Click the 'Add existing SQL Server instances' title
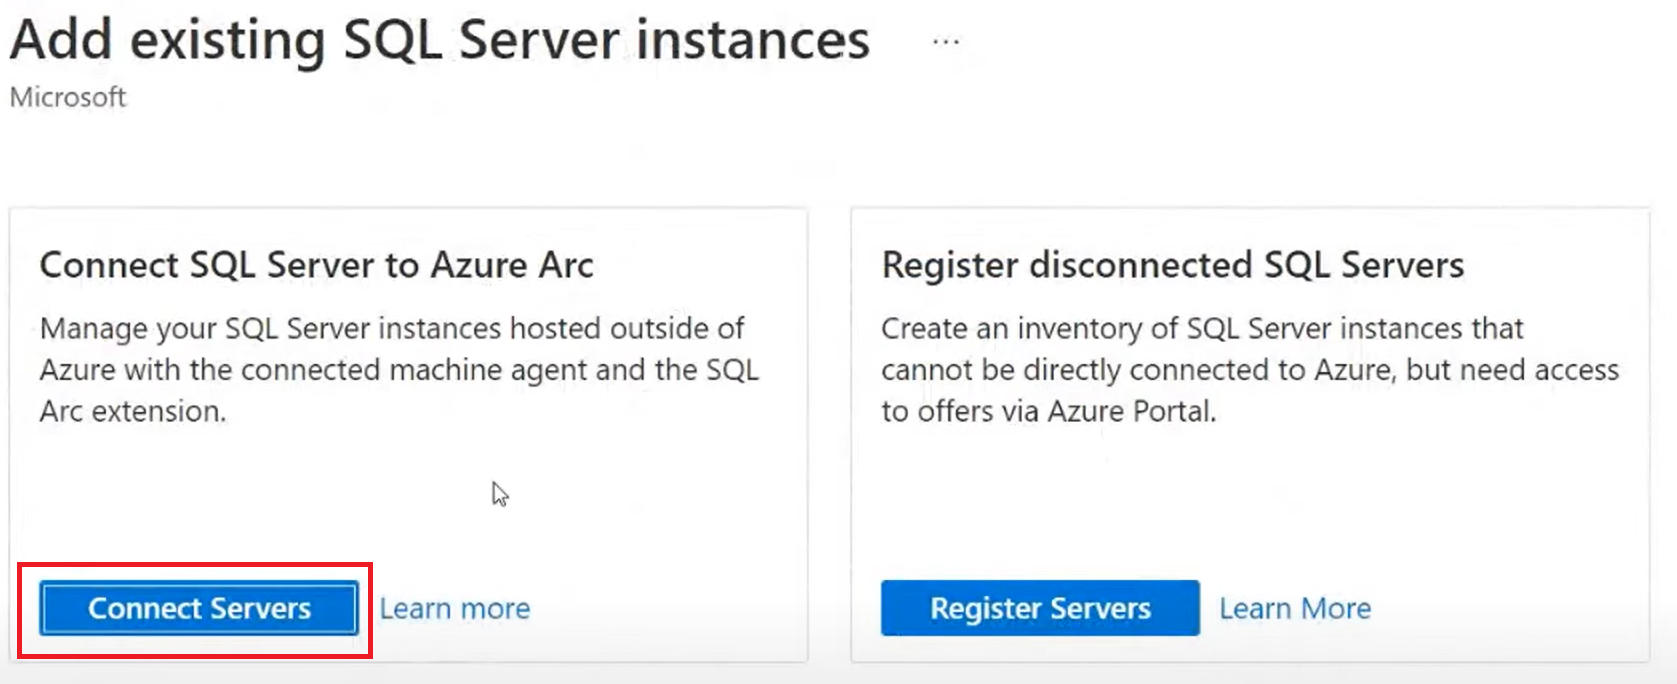 point(440,40)
